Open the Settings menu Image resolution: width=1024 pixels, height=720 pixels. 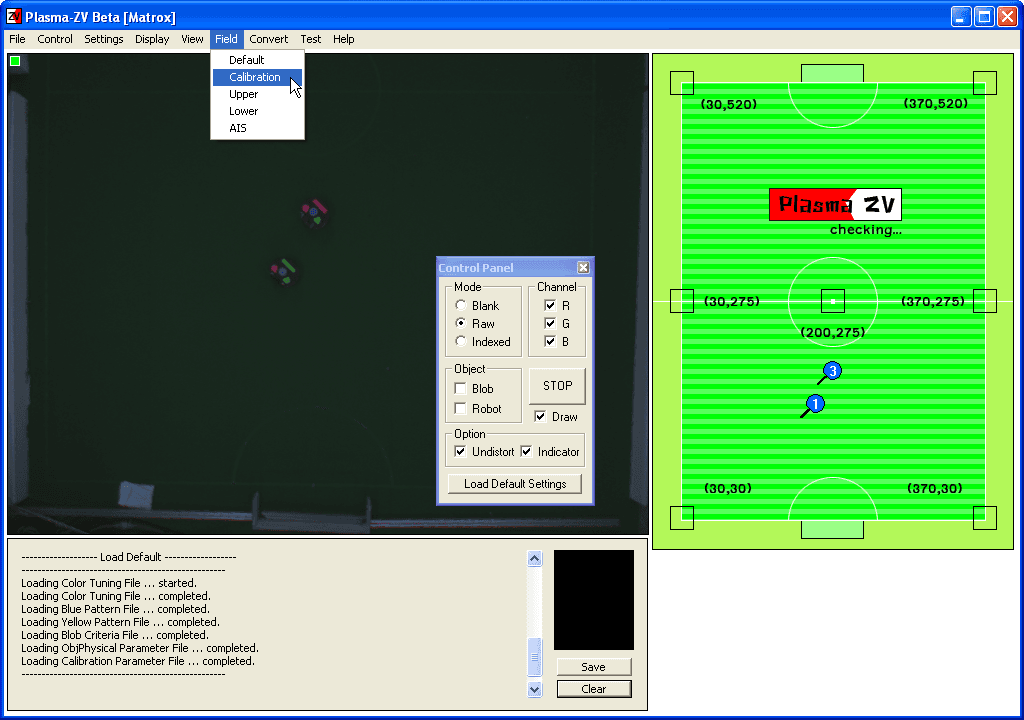(103, 39)
